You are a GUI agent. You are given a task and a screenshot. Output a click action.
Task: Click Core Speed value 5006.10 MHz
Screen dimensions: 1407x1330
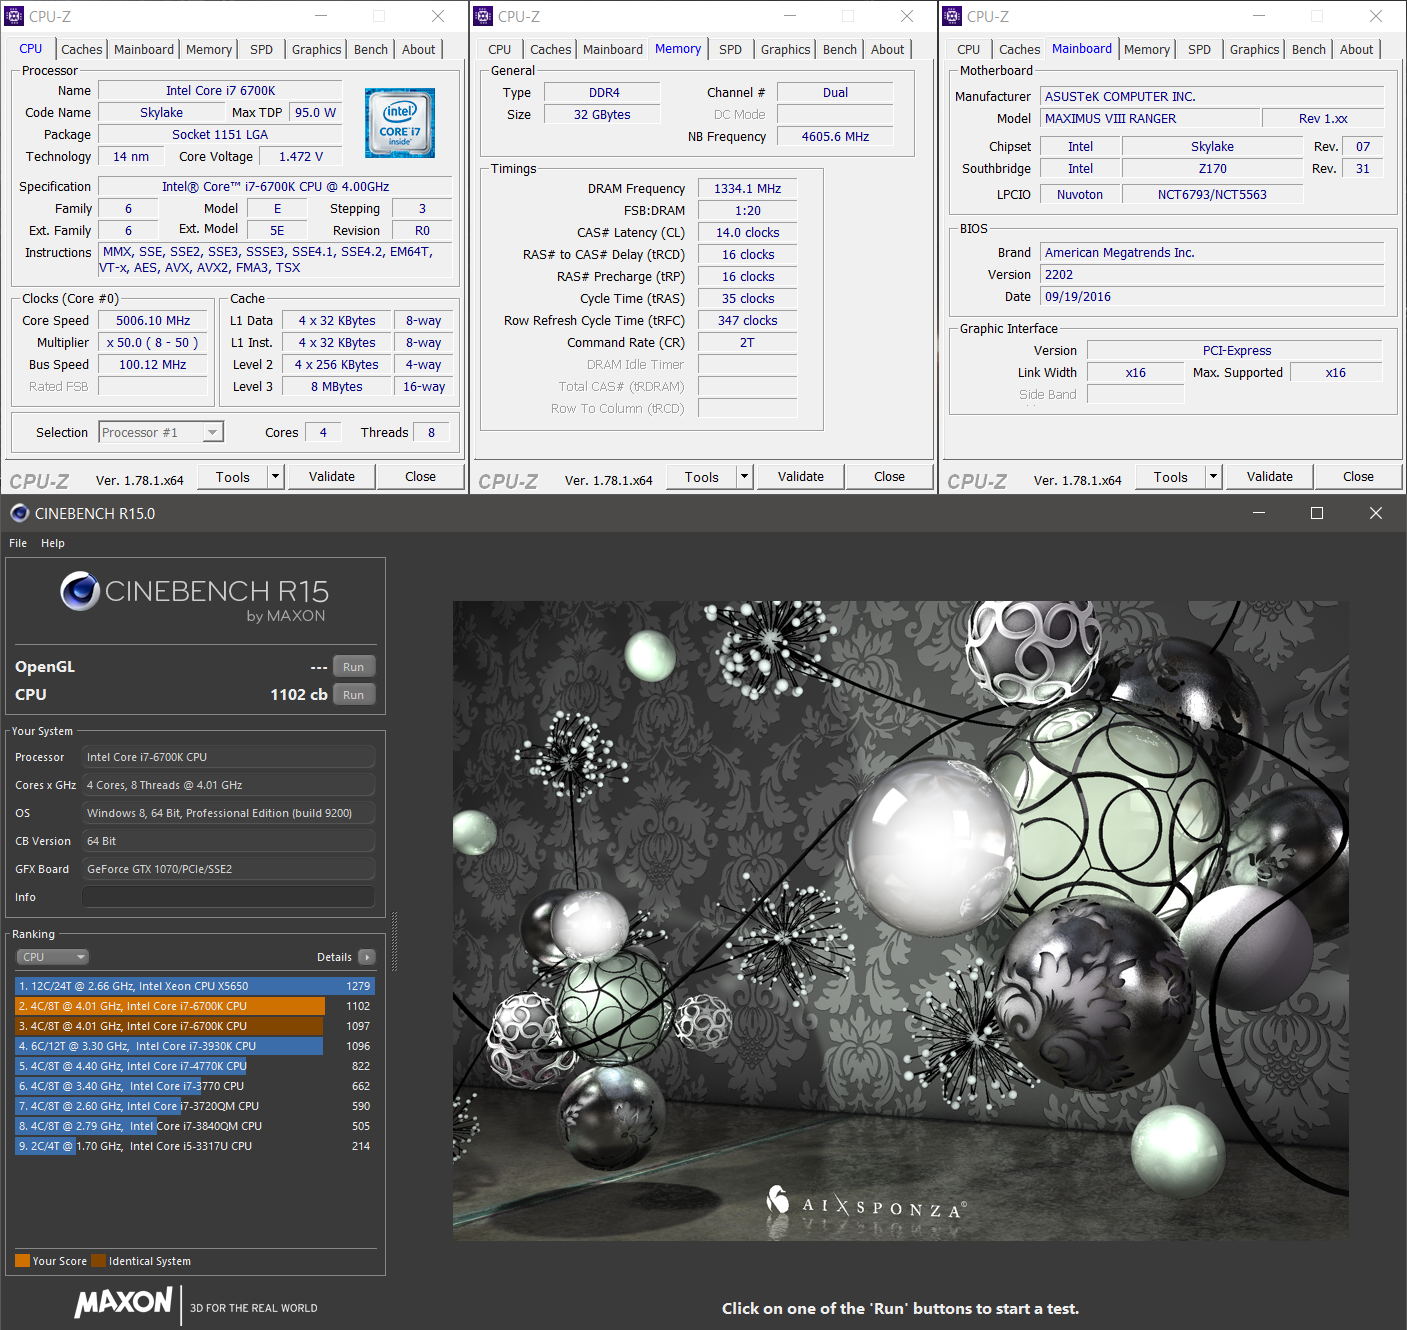point(153,321)
